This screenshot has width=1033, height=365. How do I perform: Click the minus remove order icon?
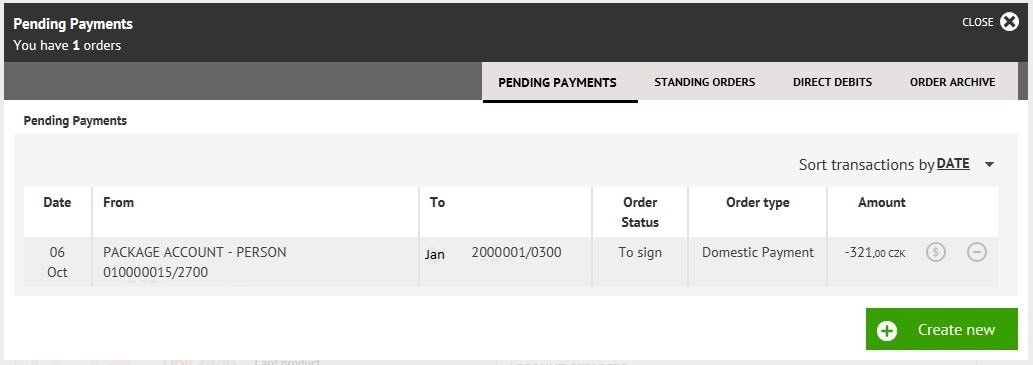pos(976,252)
